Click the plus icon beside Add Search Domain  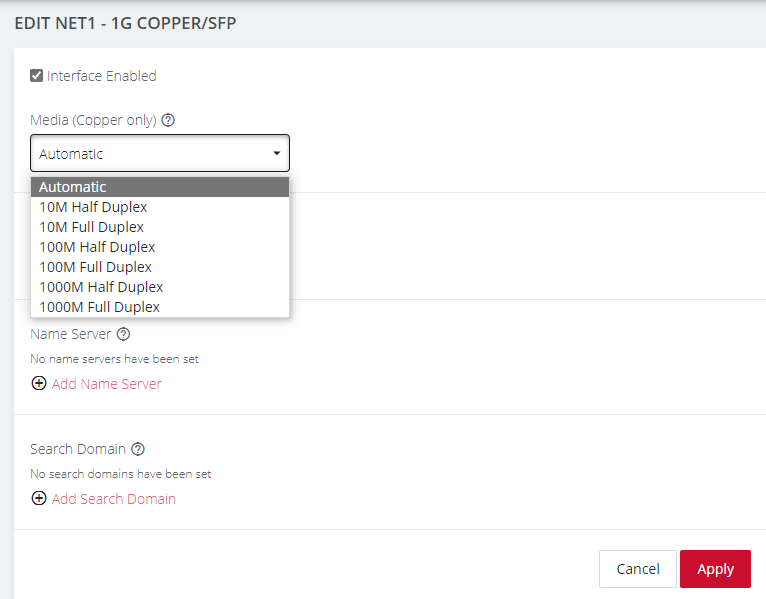pos(39,499)
